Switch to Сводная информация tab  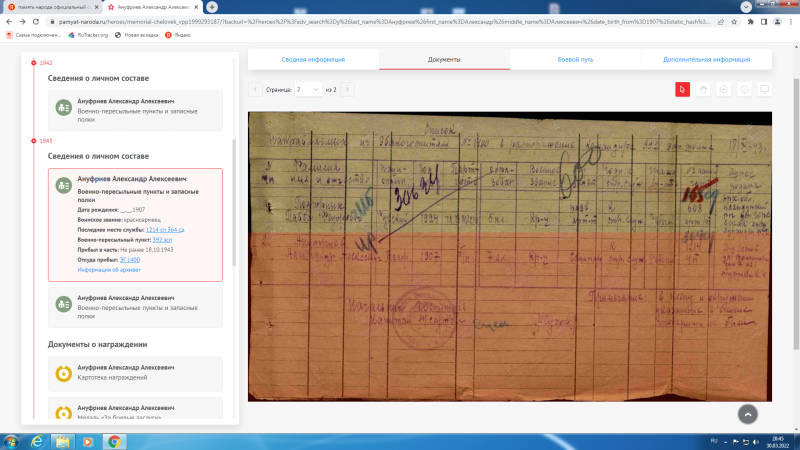pyautogui.click(x=313, y=60)
